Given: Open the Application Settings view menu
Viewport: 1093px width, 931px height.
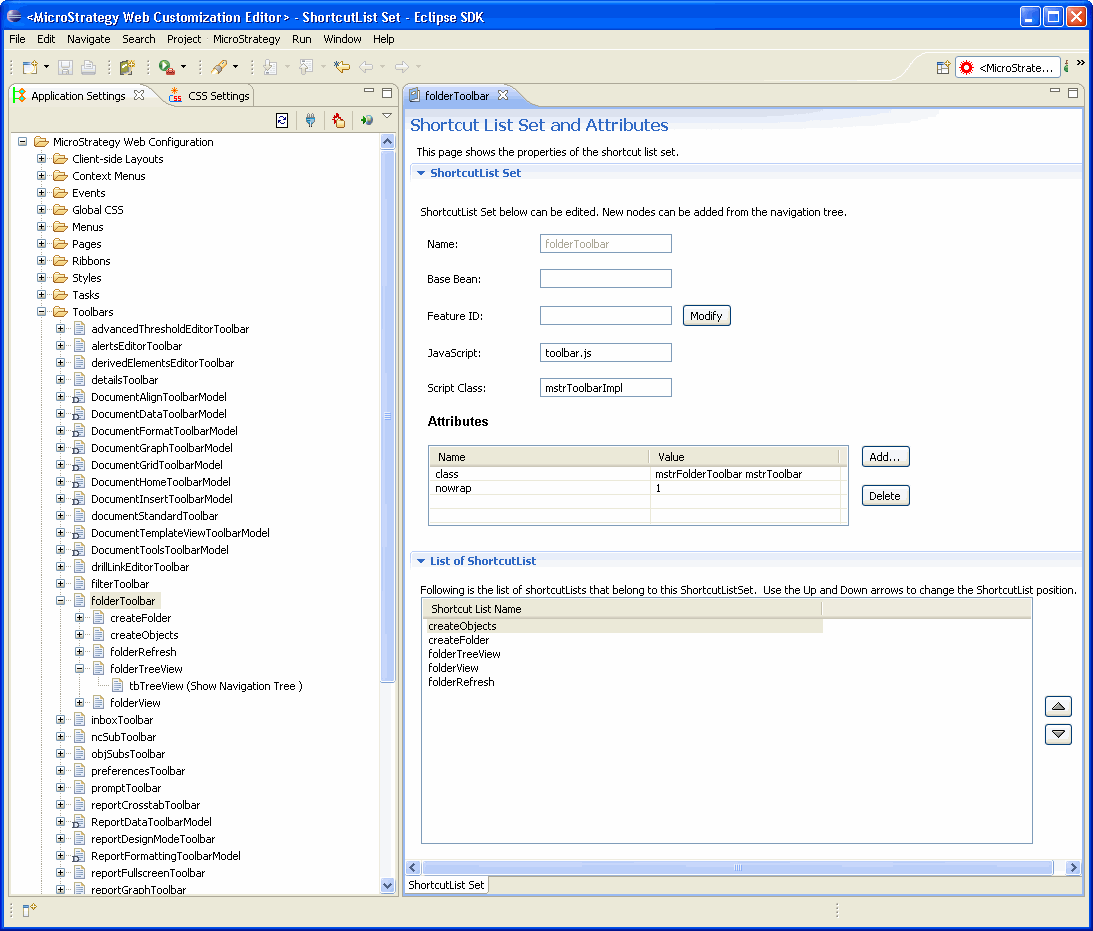Looking at the screenshot, I should 387,116.
